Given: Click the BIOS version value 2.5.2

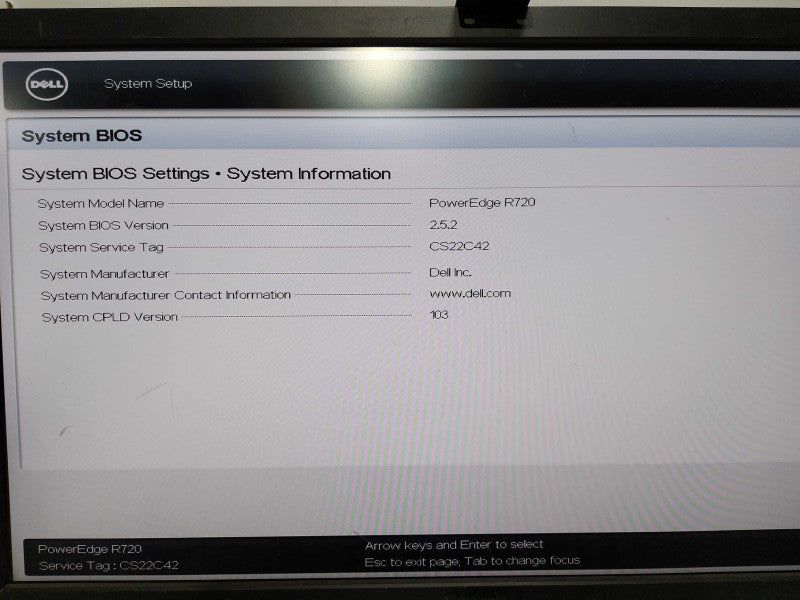Looking at the screenshot, I should click(x=443, y=224).
